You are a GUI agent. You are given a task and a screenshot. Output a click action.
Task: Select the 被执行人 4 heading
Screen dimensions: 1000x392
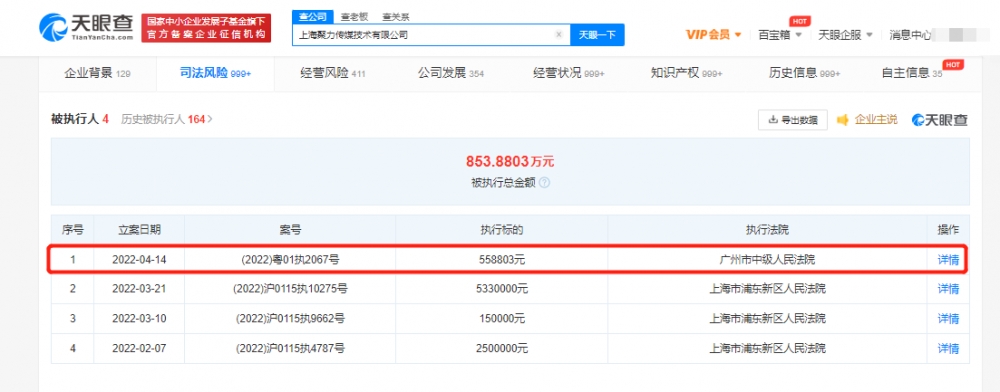80,119
